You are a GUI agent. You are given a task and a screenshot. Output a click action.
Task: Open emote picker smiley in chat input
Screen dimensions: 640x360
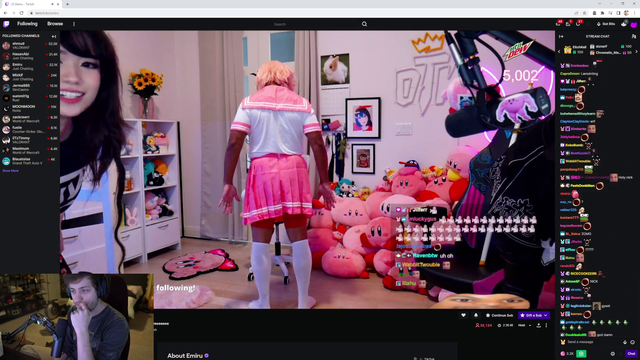pyautogui.click(x=633, y=342)
